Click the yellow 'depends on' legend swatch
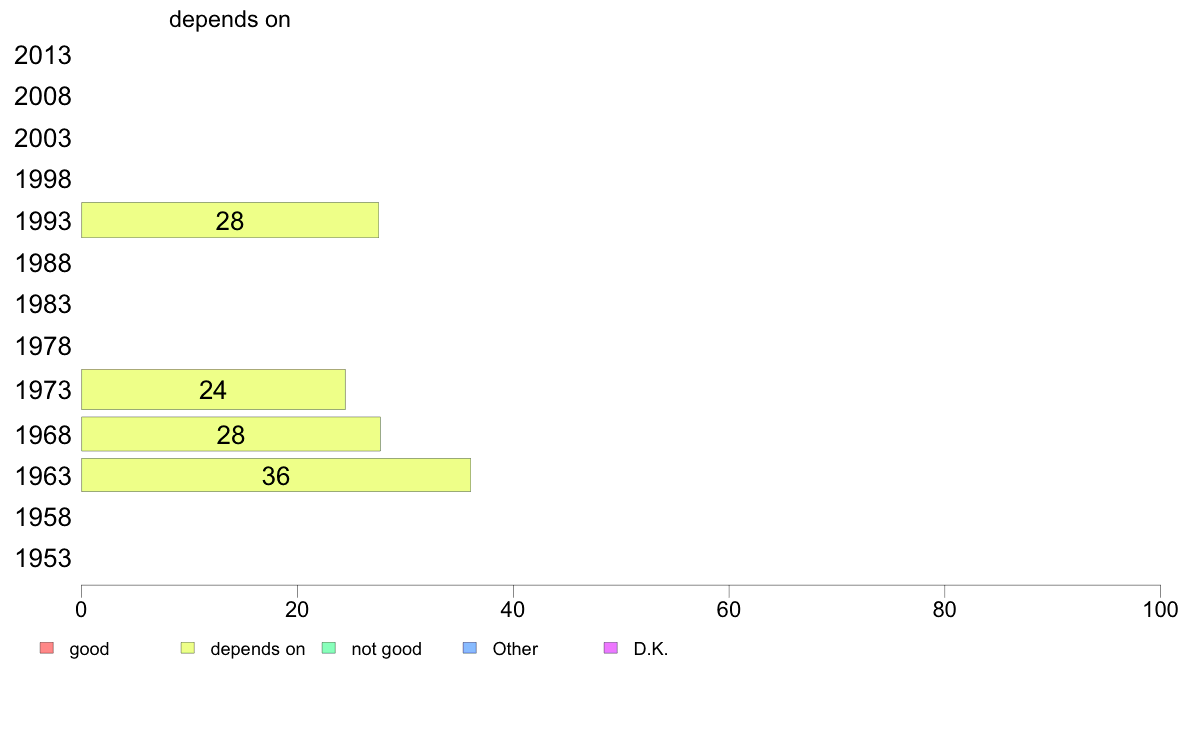1188x736 pixels. [x=188, y=648]
